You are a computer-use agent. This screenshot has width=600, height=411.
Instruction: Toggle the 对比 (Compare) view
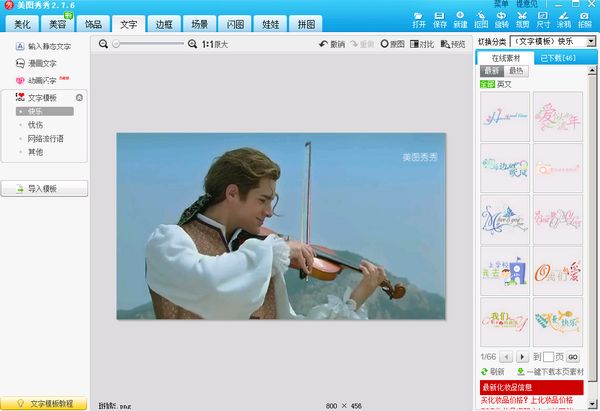tap(422, 44)
